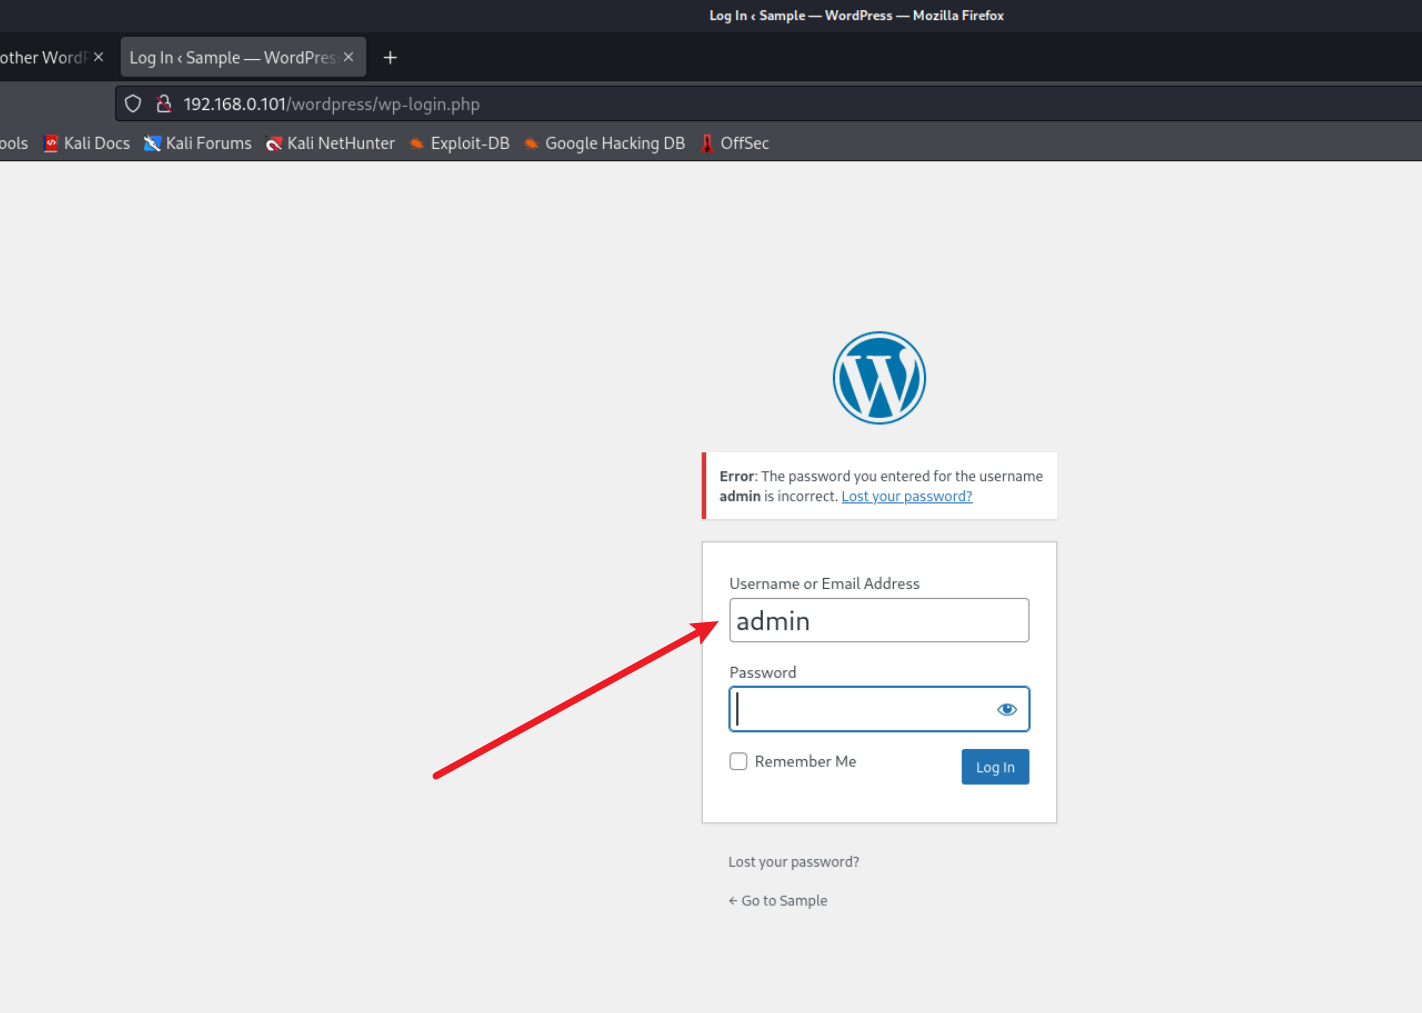Open the Exploit-DB bookmark
The width and height of the screenshot is (1422, 1013).
(459, 143)
